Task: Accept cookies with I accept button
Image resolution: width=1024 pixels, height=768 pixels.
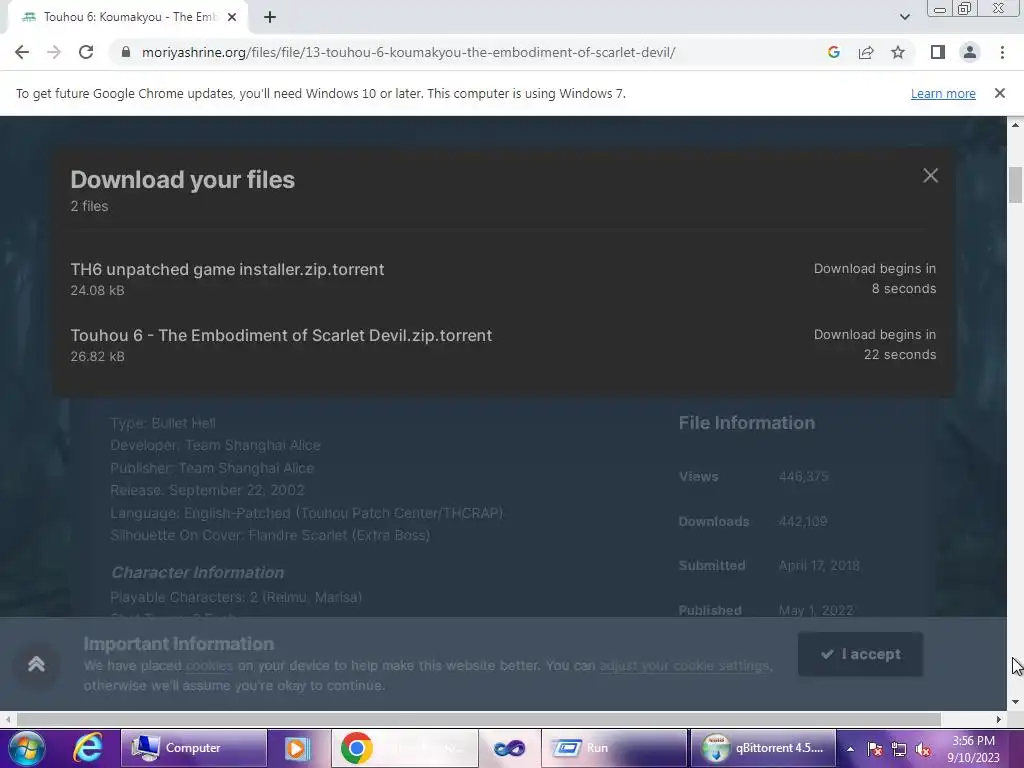Action: tap(860, 654)
